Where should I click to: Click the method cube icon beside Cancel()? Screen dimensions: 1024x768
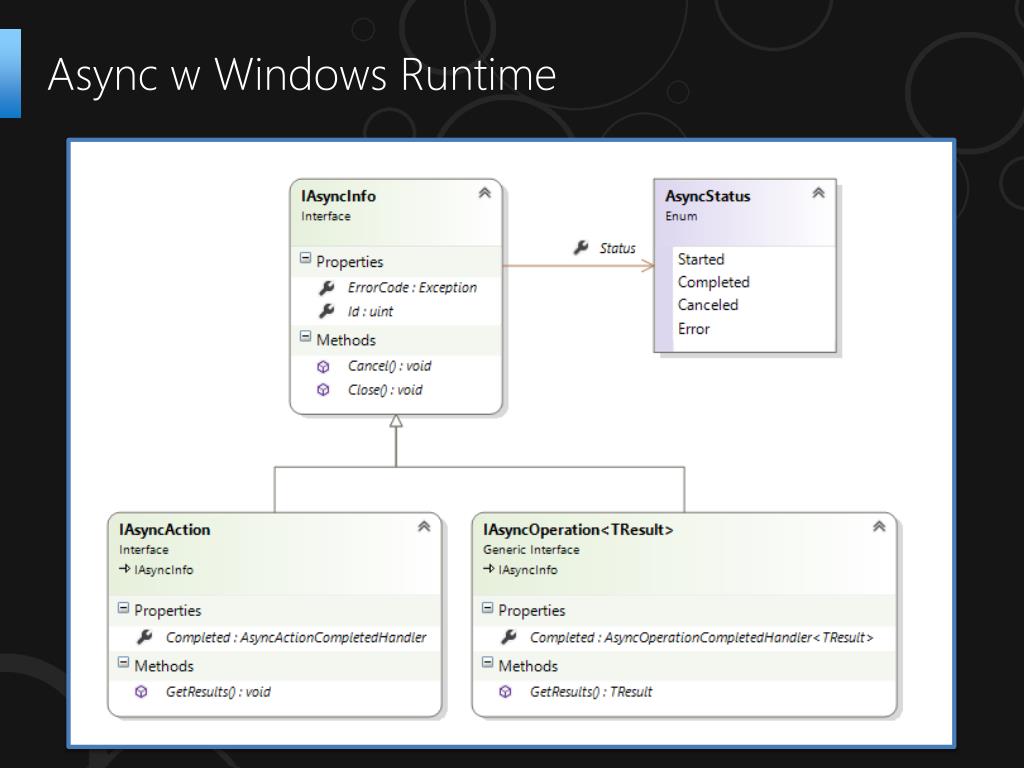pos(323,366)
